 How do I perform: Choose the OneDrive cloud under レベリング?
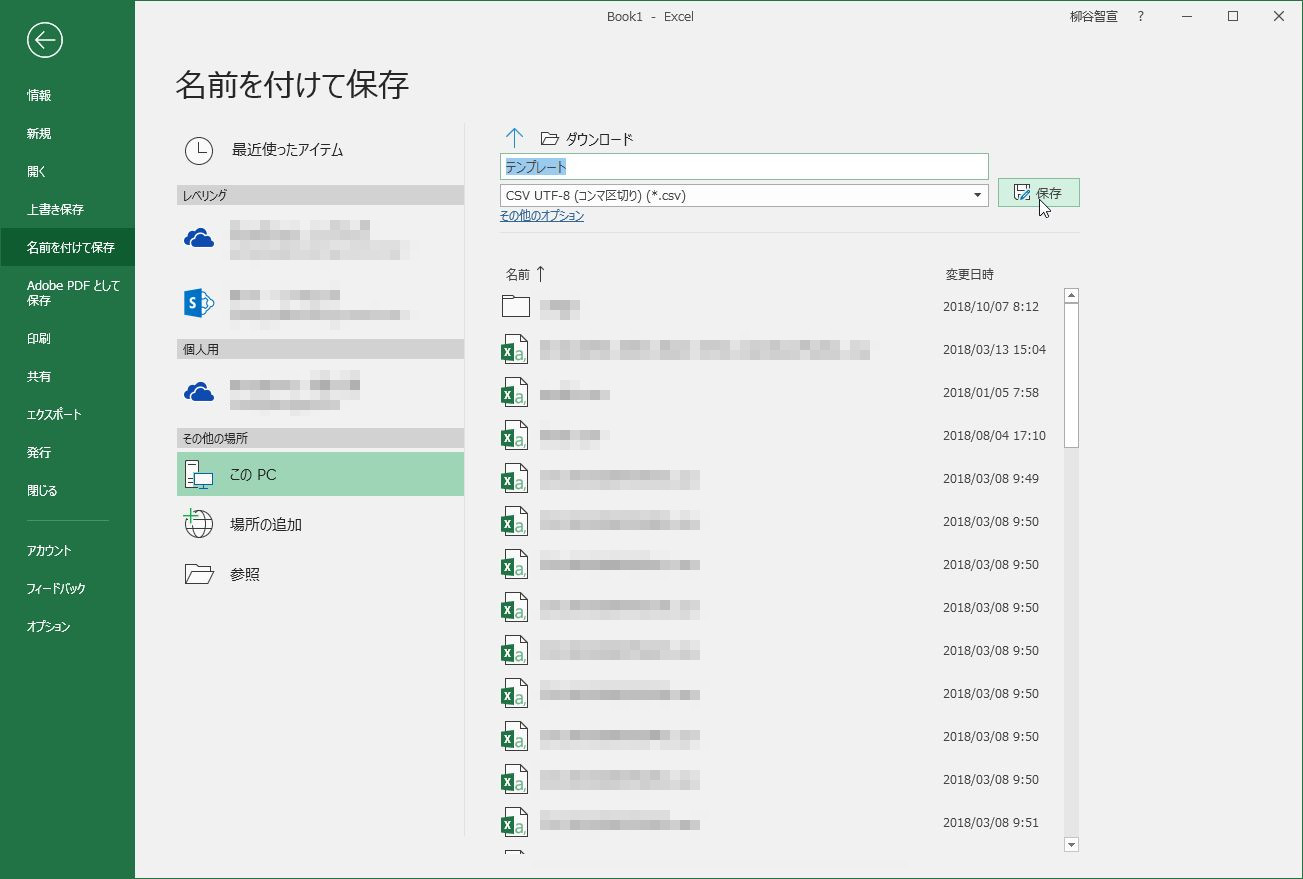(199, 238)
